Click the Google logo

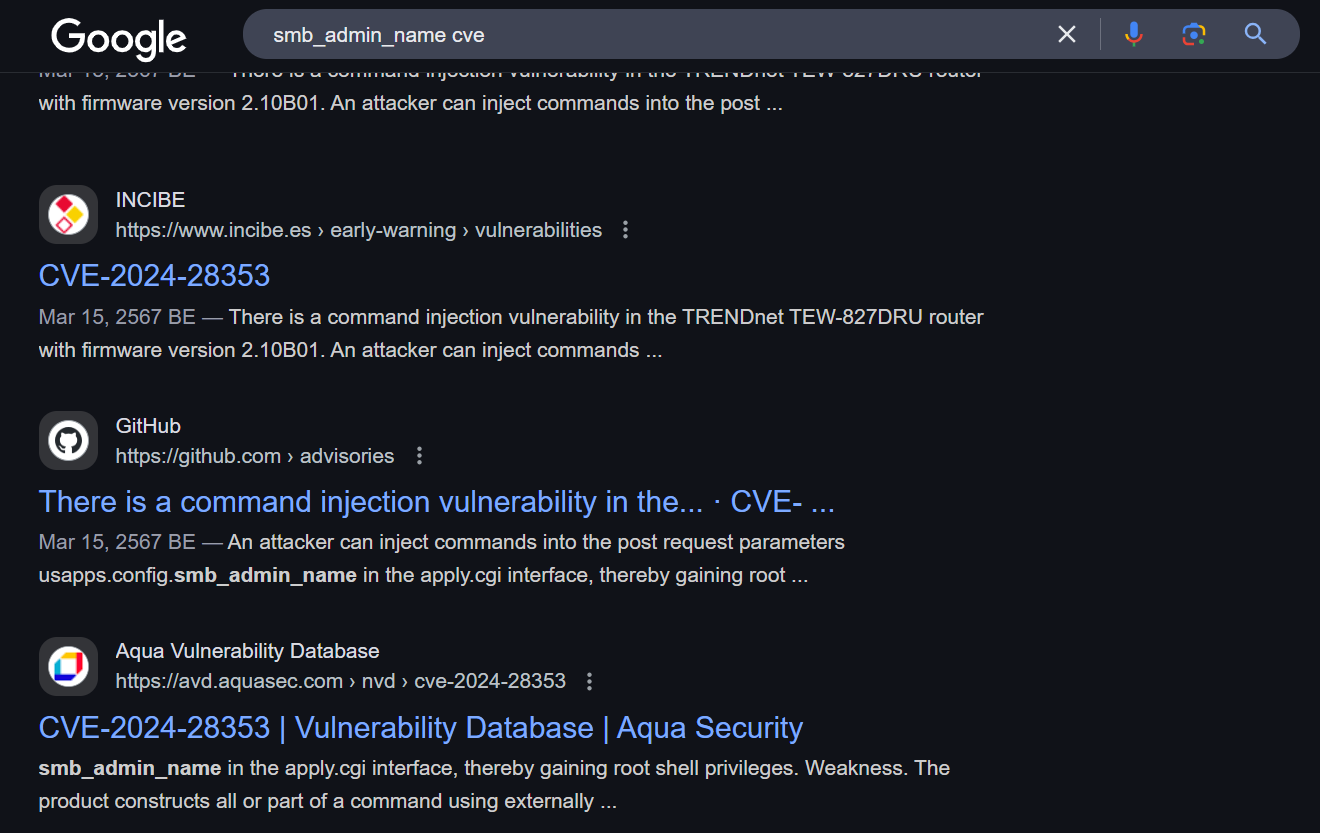pos(119,39)
